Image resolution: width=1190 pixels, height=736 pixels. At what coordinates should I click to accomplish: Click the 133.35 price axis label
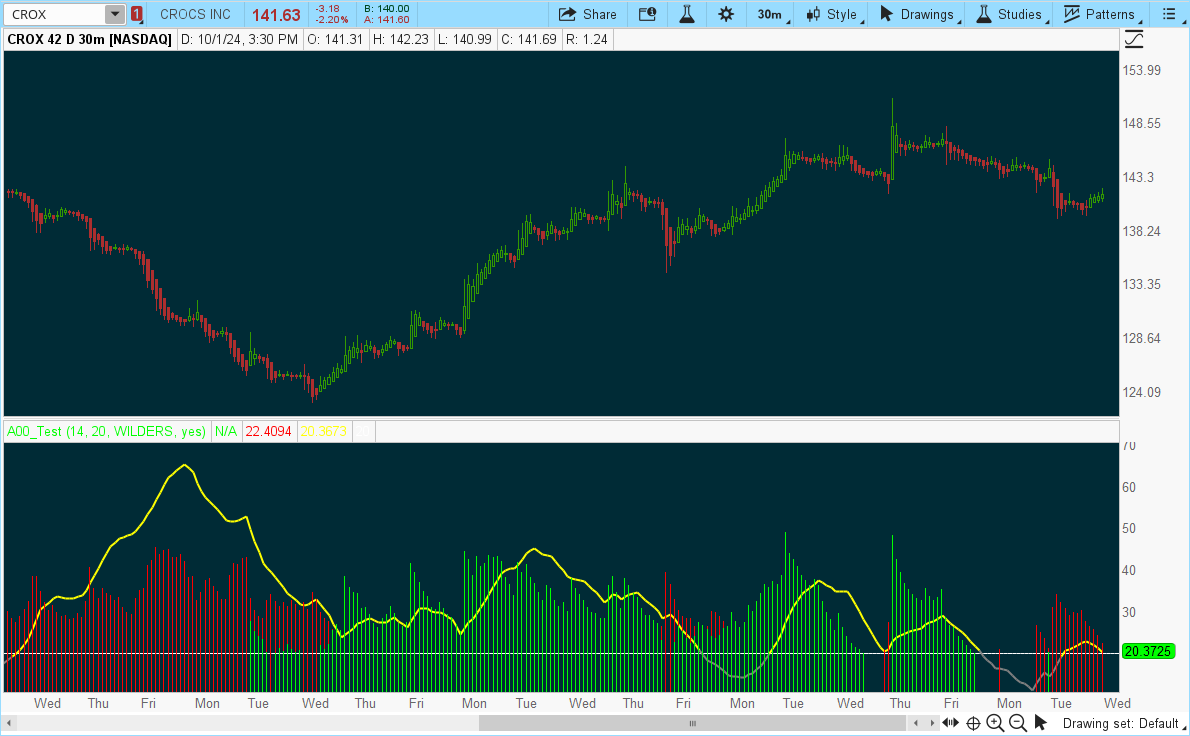tap(1141, 285)
